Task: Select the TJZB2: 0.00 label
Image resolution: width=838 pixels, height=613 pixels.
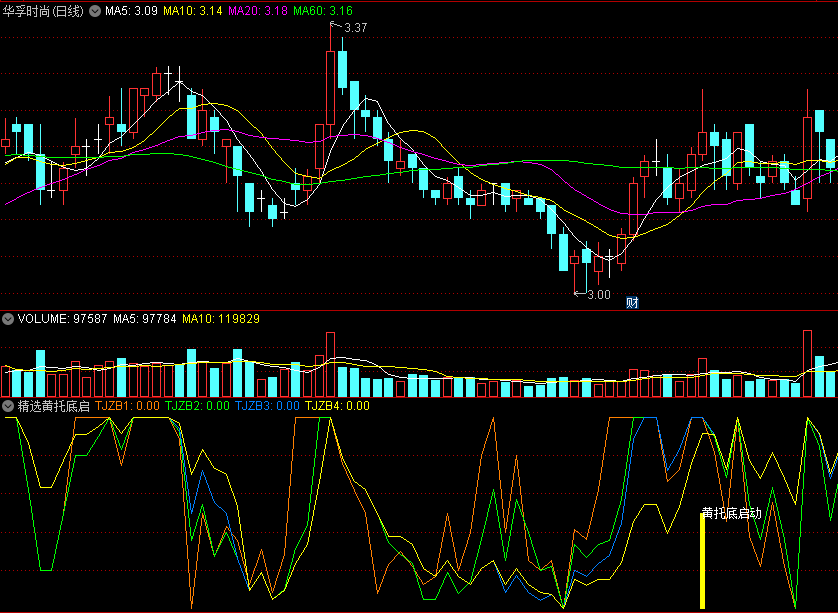Action: point(197,406)
